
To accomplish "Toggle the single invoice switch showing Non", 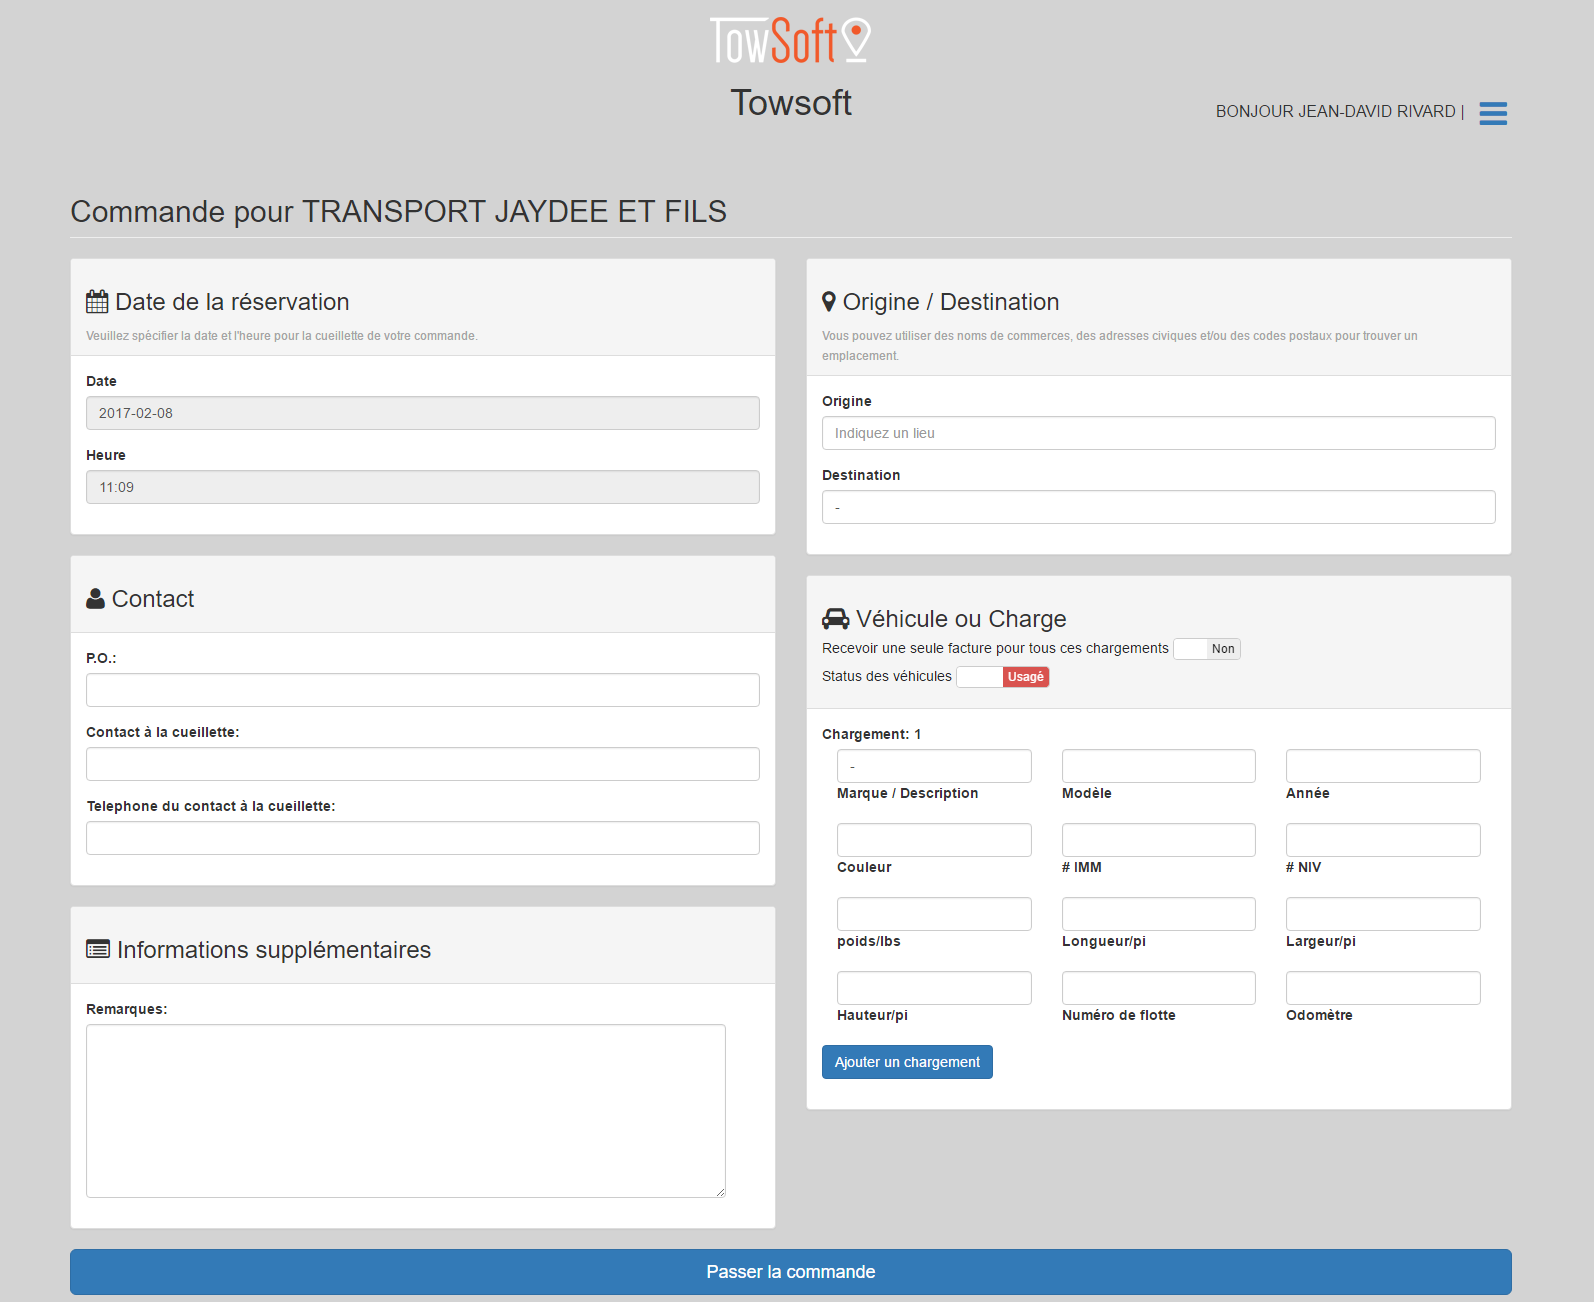I will pos(1206,649).
